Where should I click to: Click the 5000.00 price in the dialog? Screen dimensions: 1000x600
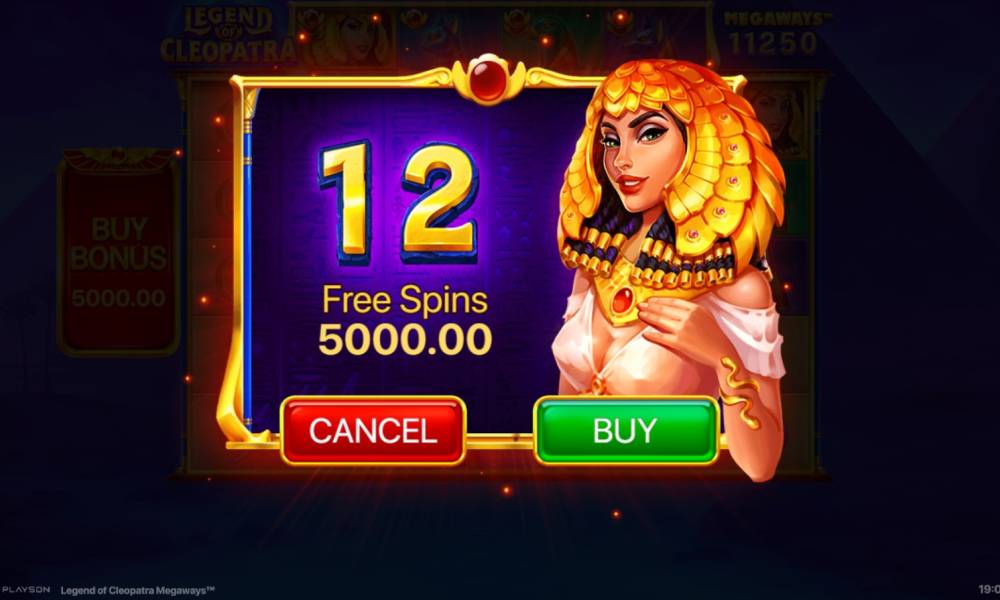405,339
